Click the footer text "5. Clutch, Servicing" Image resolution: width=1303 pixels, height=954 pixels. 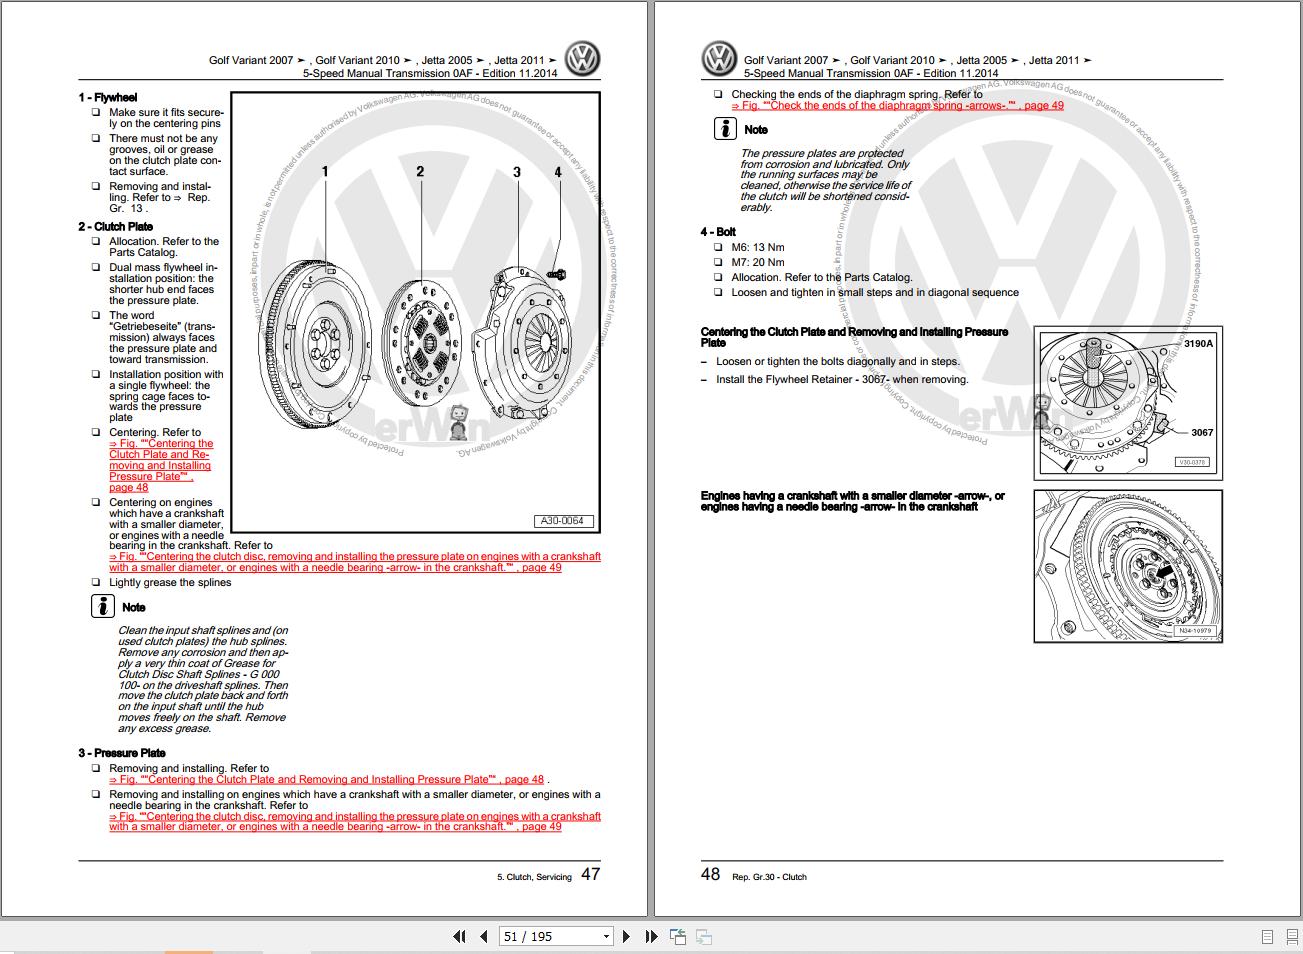coord(535,877)
